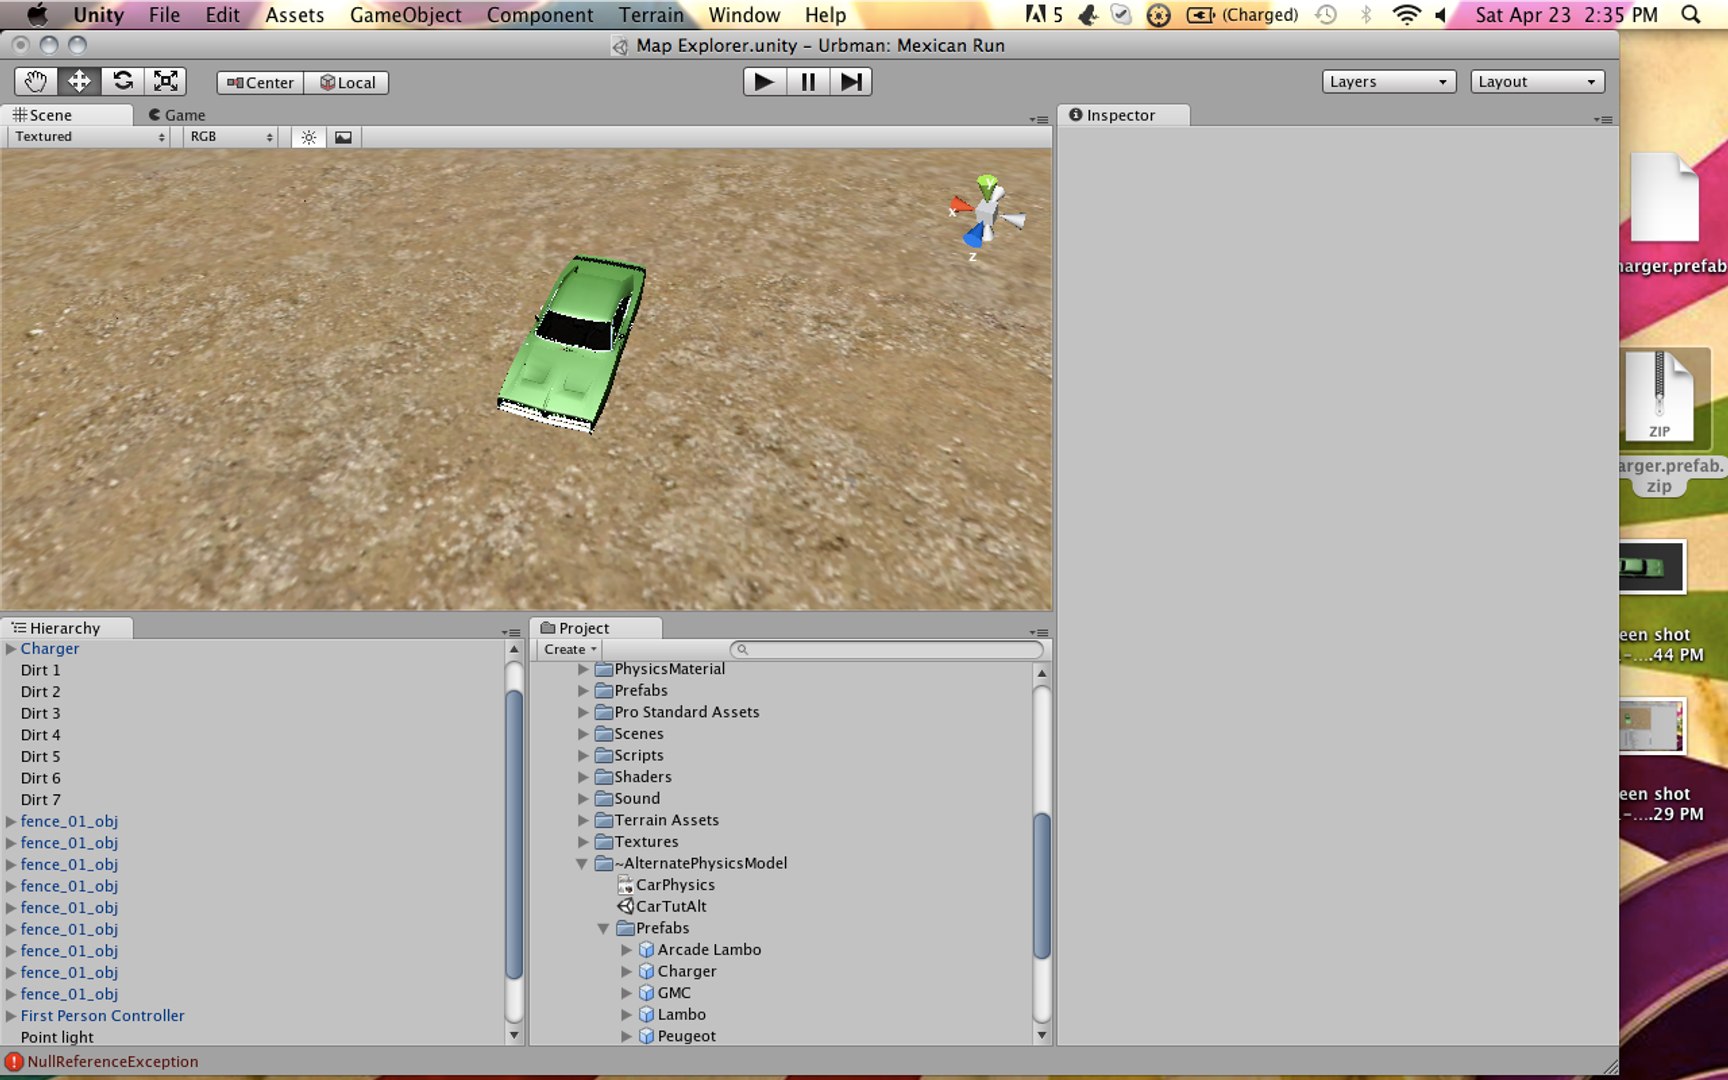Screen dimensions: 1728x1080
Task: Select the Move transform tool
Action: coord(79,82)
